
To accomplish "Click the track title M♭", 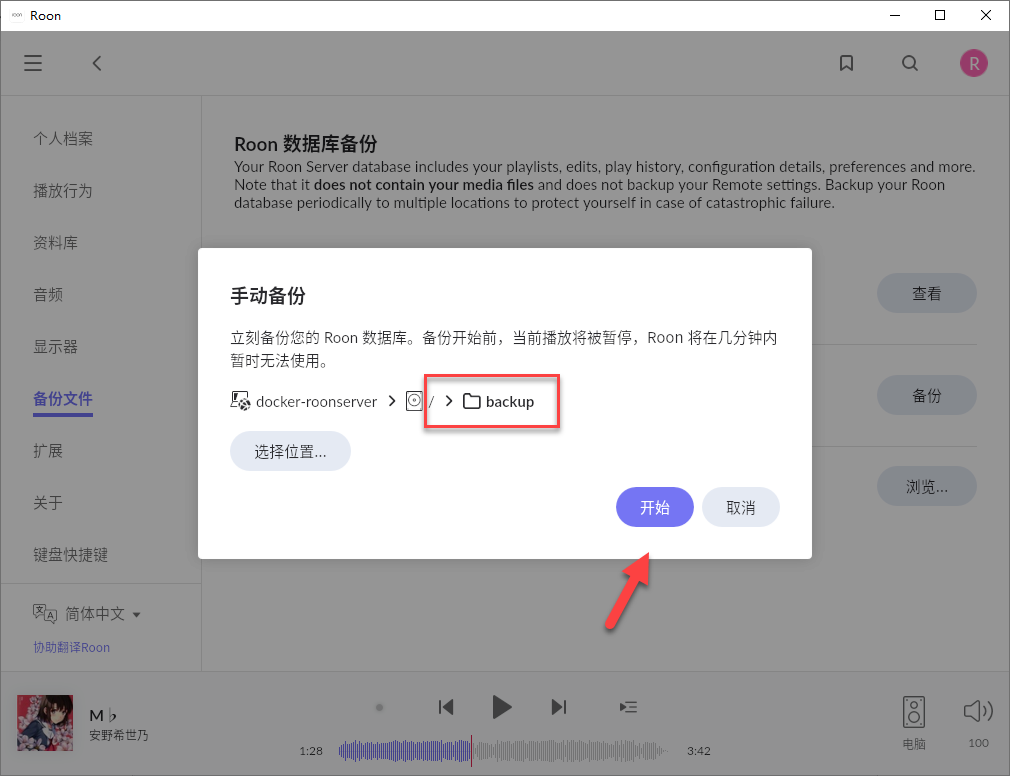I will 103,715.
